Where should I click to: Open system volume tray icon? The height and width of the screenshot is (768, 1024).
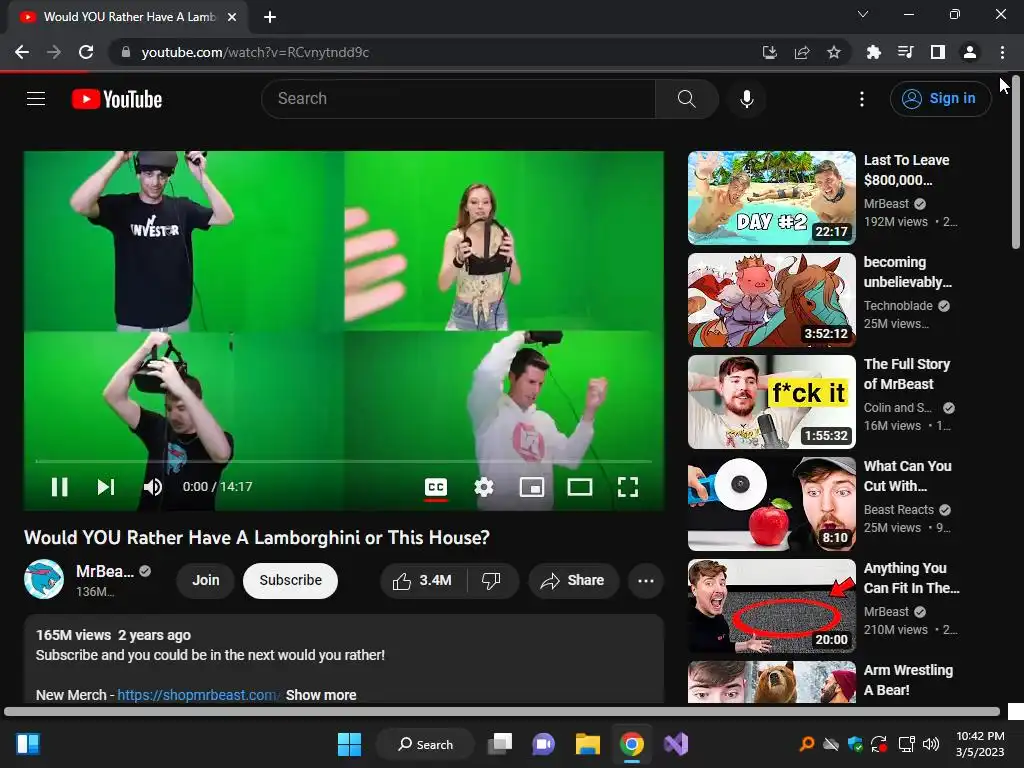pyautogui.click(x=931, y=744)
